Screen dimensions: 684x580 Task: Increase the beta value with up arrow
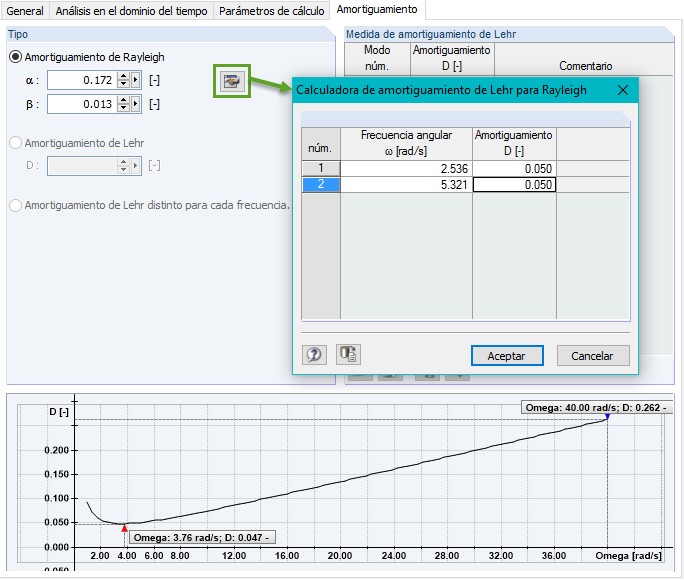[x=124, y=100]
